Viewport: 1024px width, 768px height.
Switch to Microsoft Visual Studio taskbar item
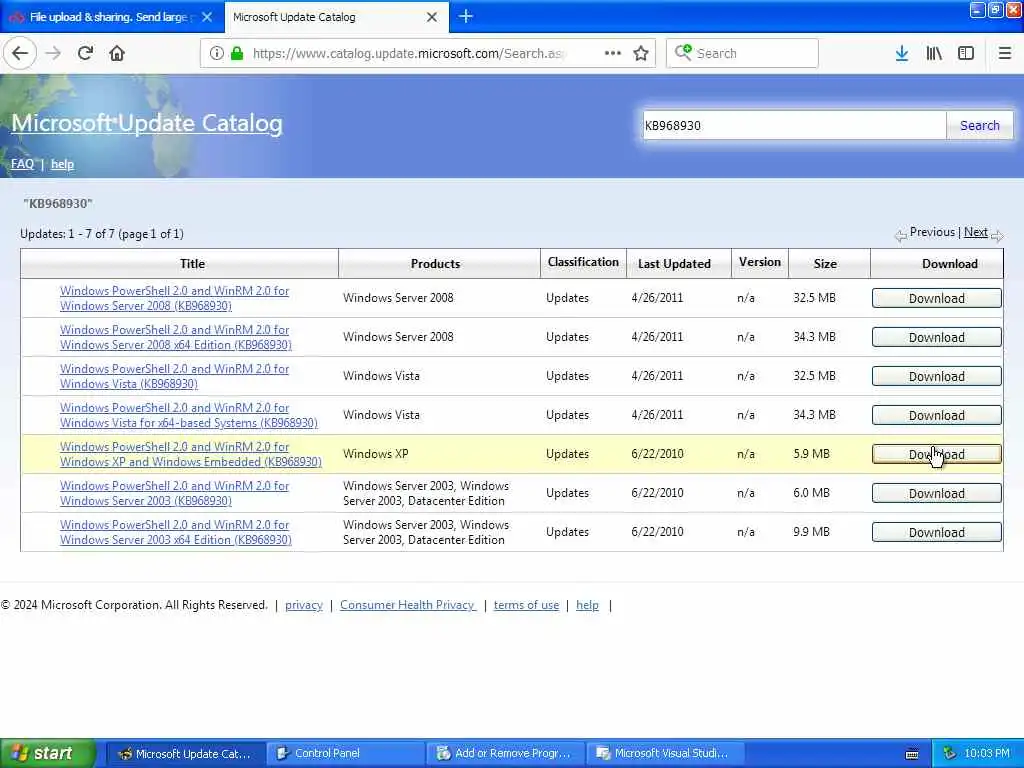pos(666,754)
